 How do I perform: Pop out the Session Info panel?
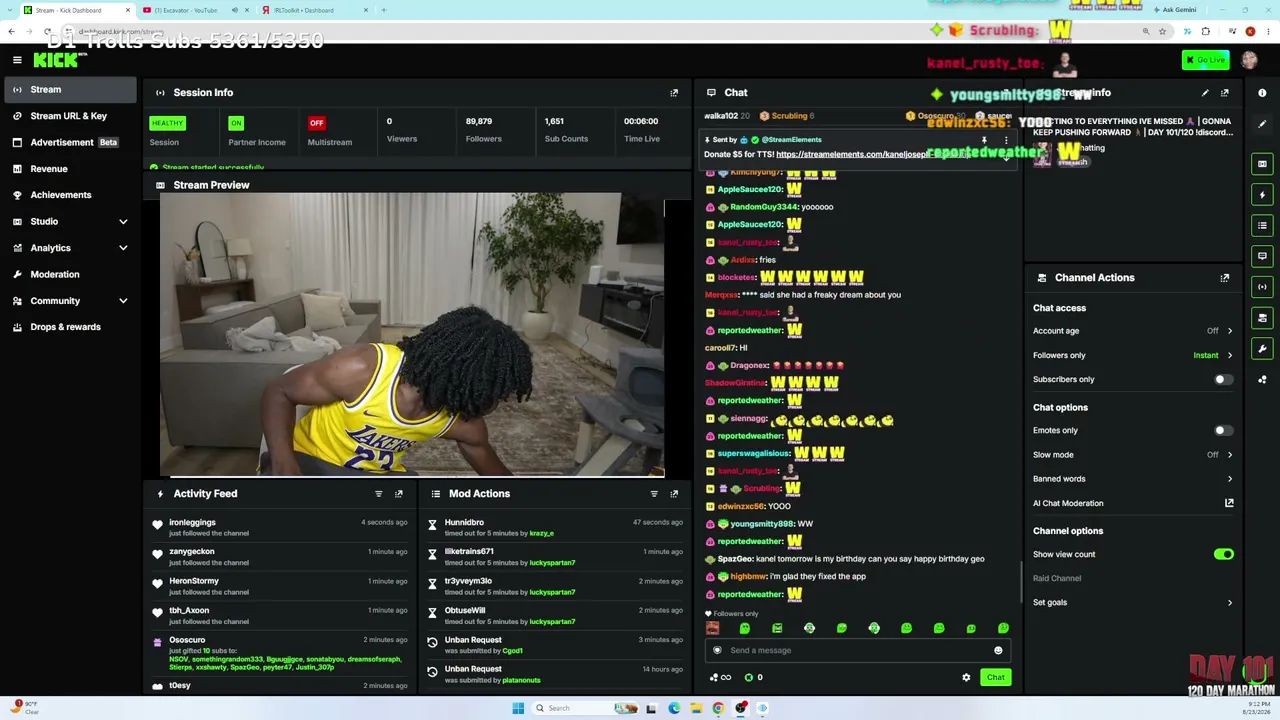674,93
